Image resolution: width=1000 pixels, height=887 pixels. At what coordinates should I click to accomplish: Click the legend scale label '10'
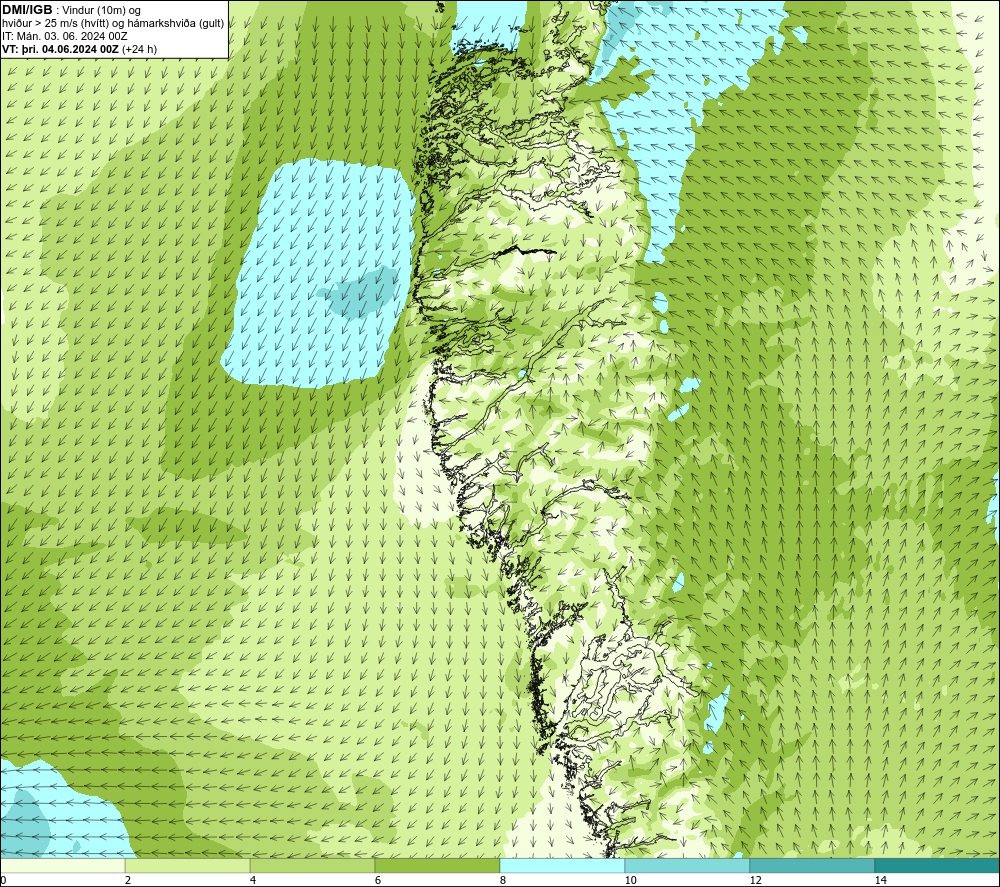click(630, 881)
